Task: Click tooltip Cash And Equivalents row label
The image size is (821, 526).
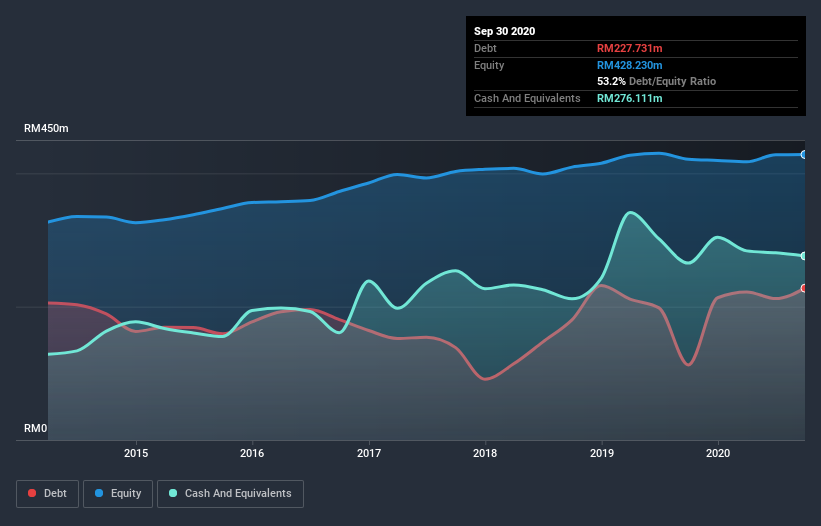Action: pyautogui.click(x=527, y=98)
